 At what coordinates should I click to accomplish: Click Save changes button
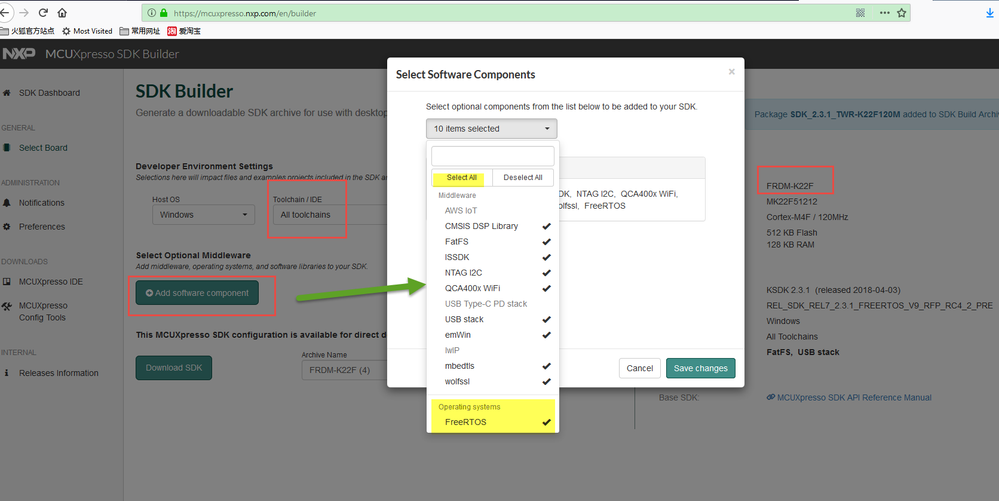point(700,368)
